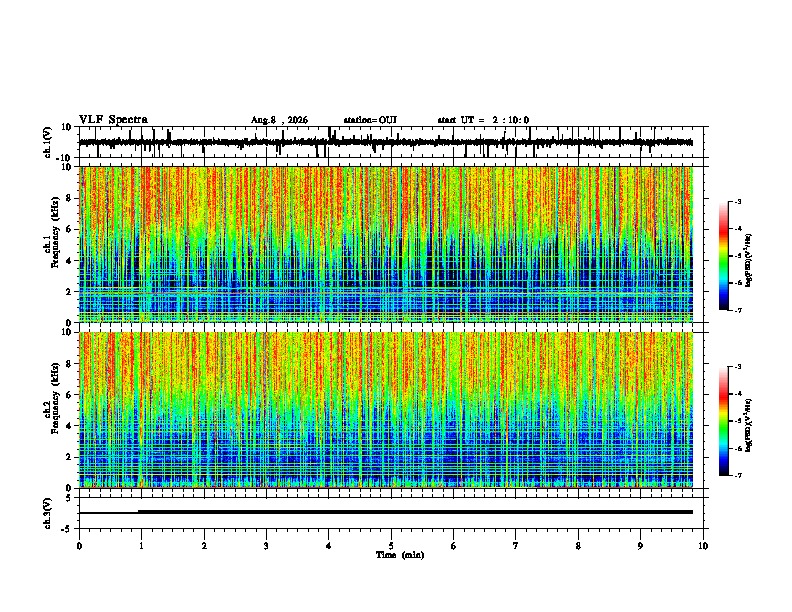Image resolution: width=792 pixels, height=612 pixels.
Task: Click the ch.1 "Frequency (kHz)" axis label
Action: 55,232
